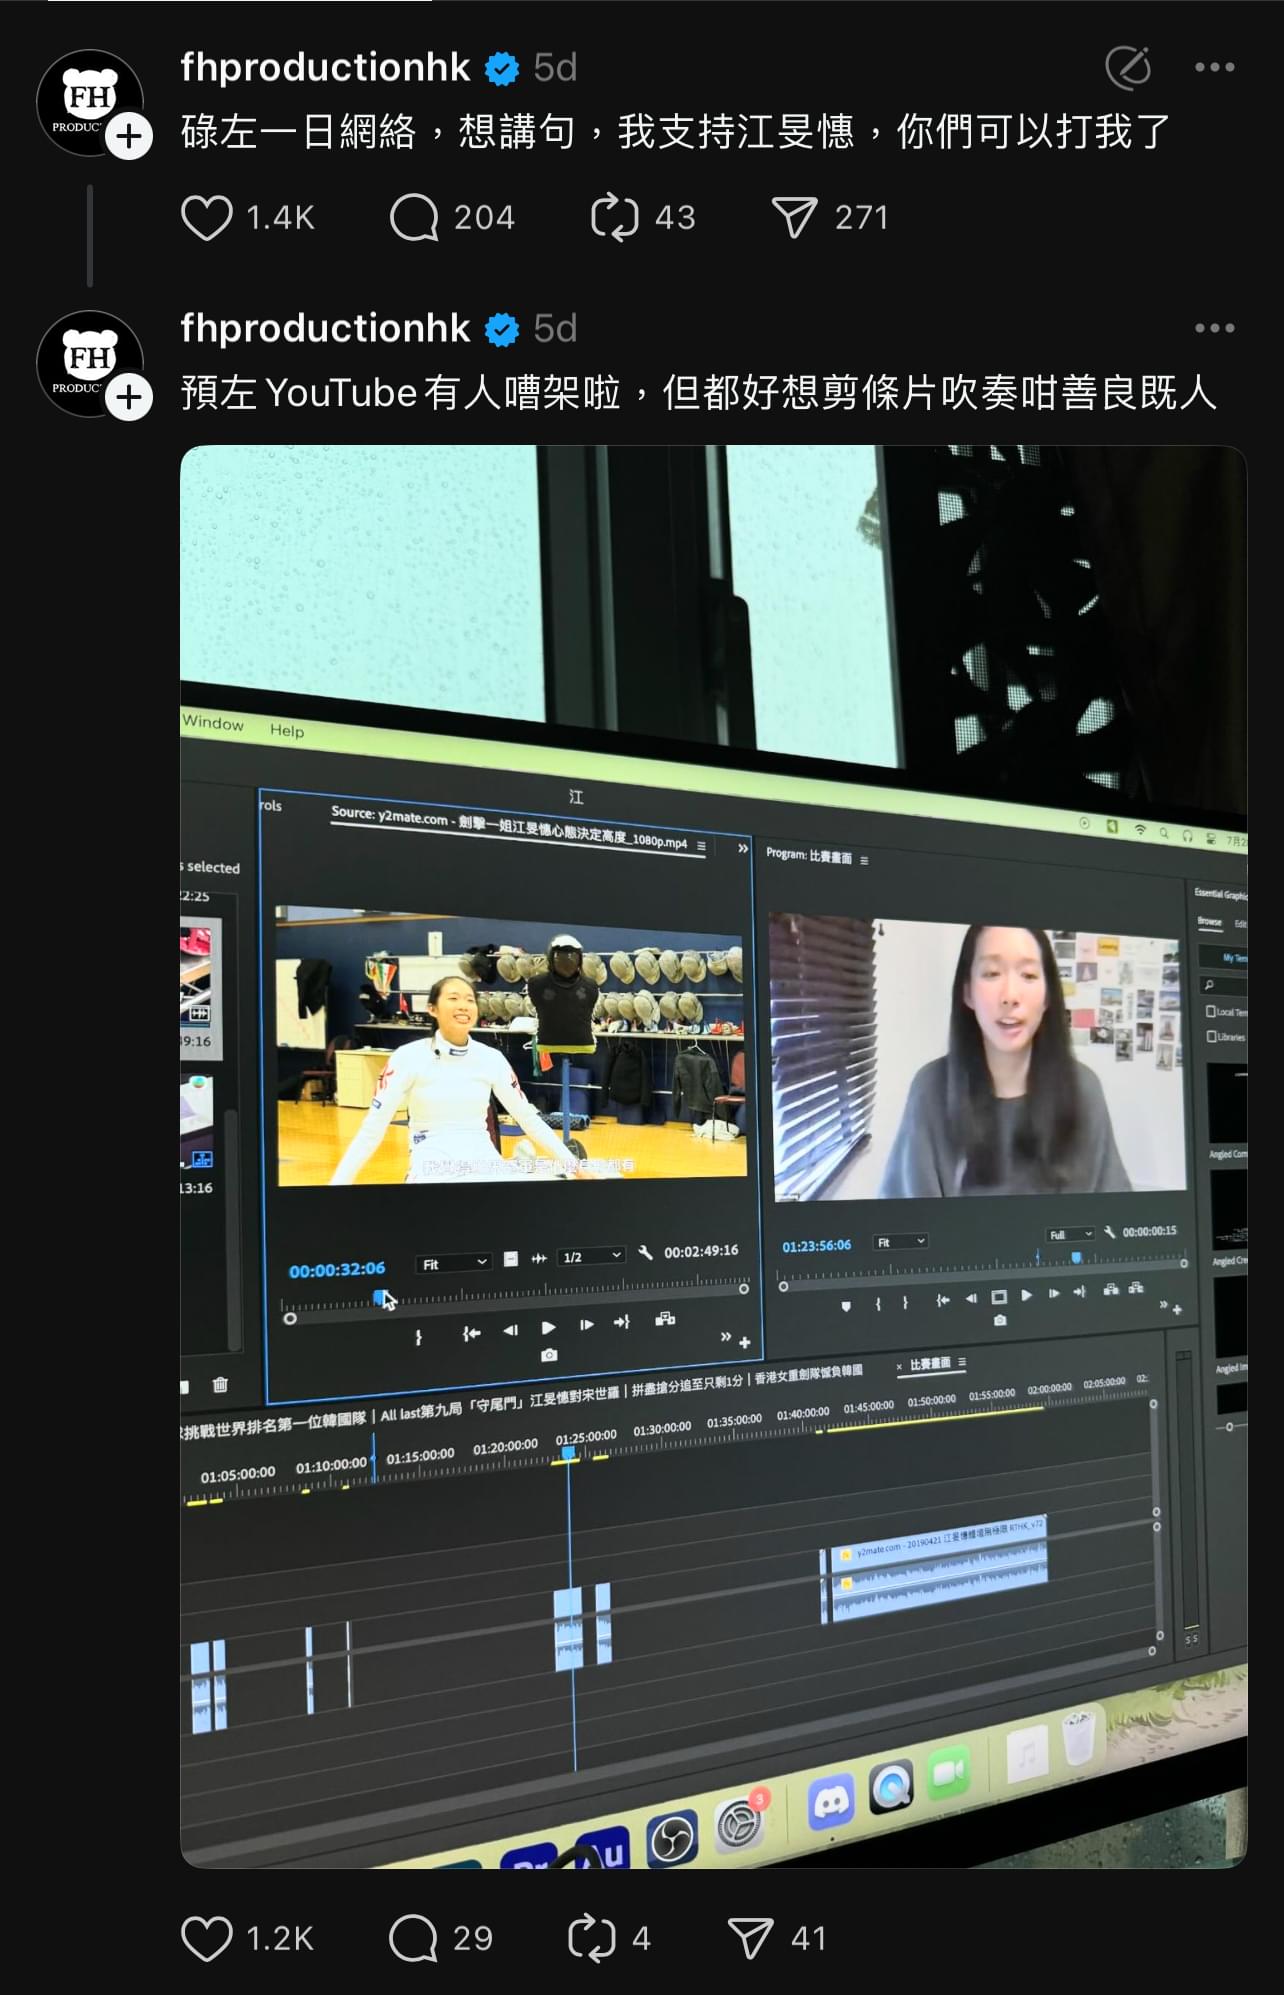The height and width of the screenshot is (1995, 1284).
Task: Open fhproductionhk profile from first post name
Action: 325,67
